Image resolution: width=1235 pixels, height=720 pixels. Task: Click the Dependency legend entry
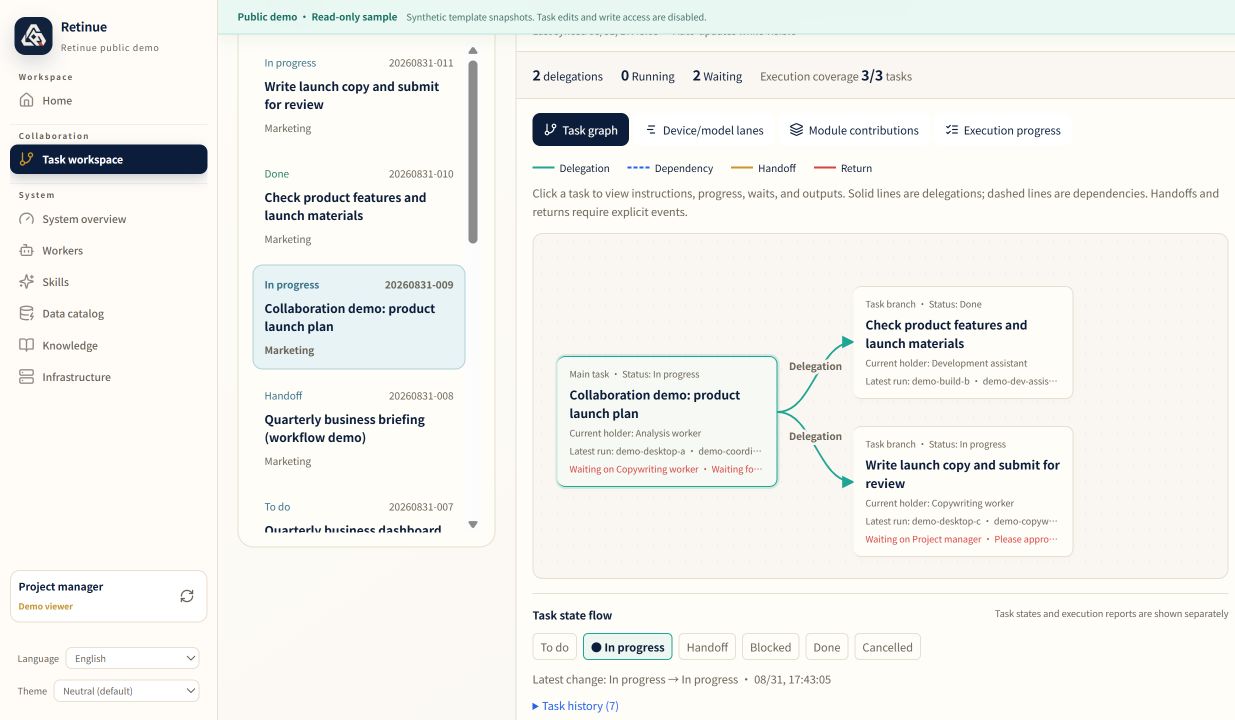tap(670, 168)
